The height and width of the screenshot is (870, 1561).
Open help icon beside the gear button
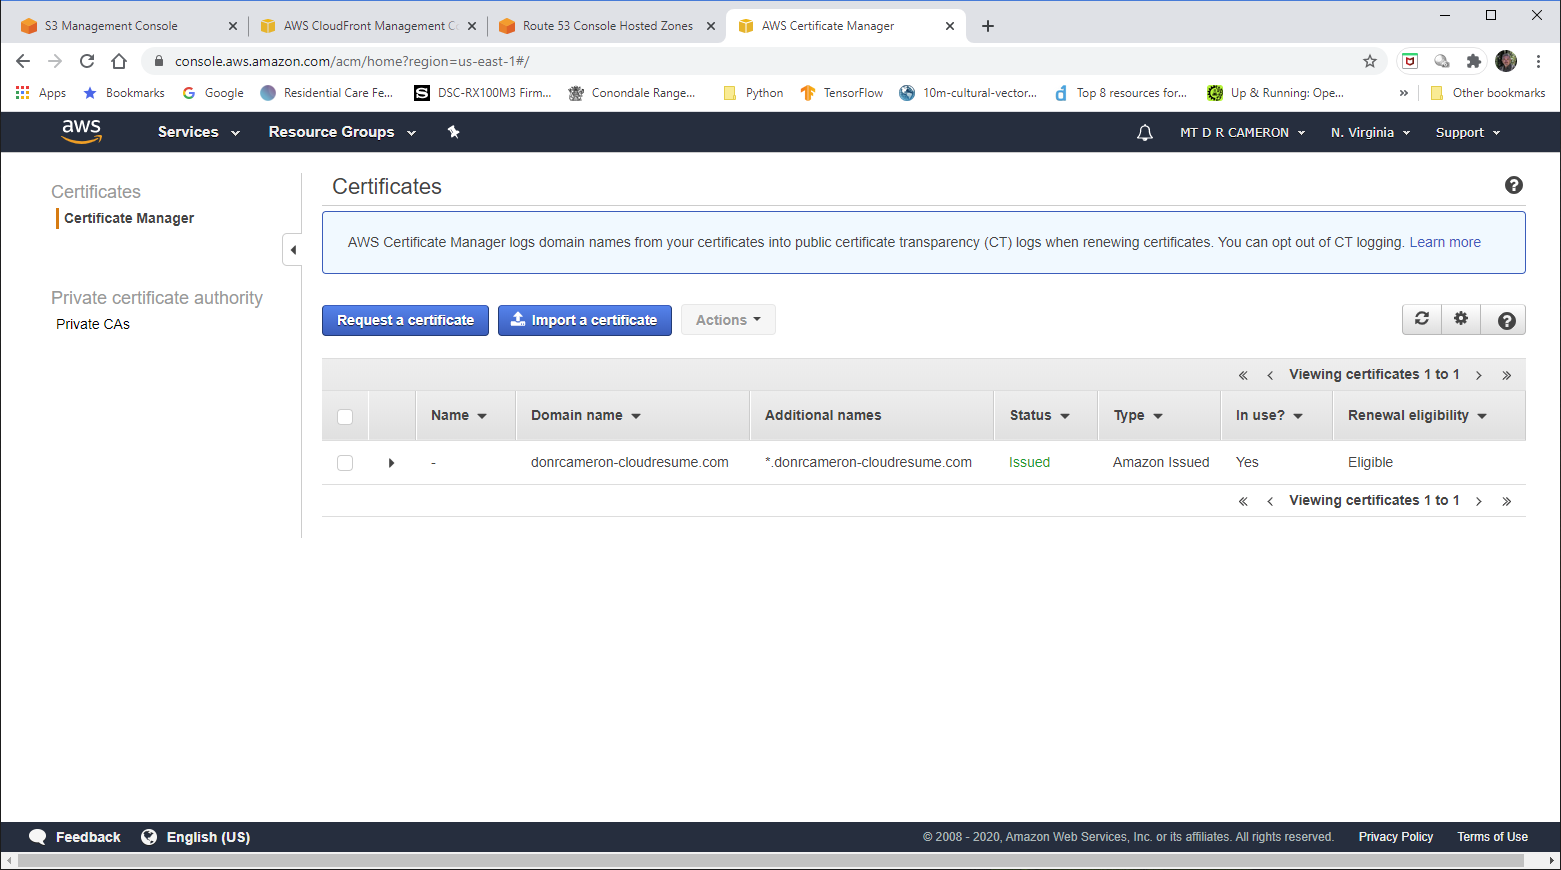tap(1506, 320)
